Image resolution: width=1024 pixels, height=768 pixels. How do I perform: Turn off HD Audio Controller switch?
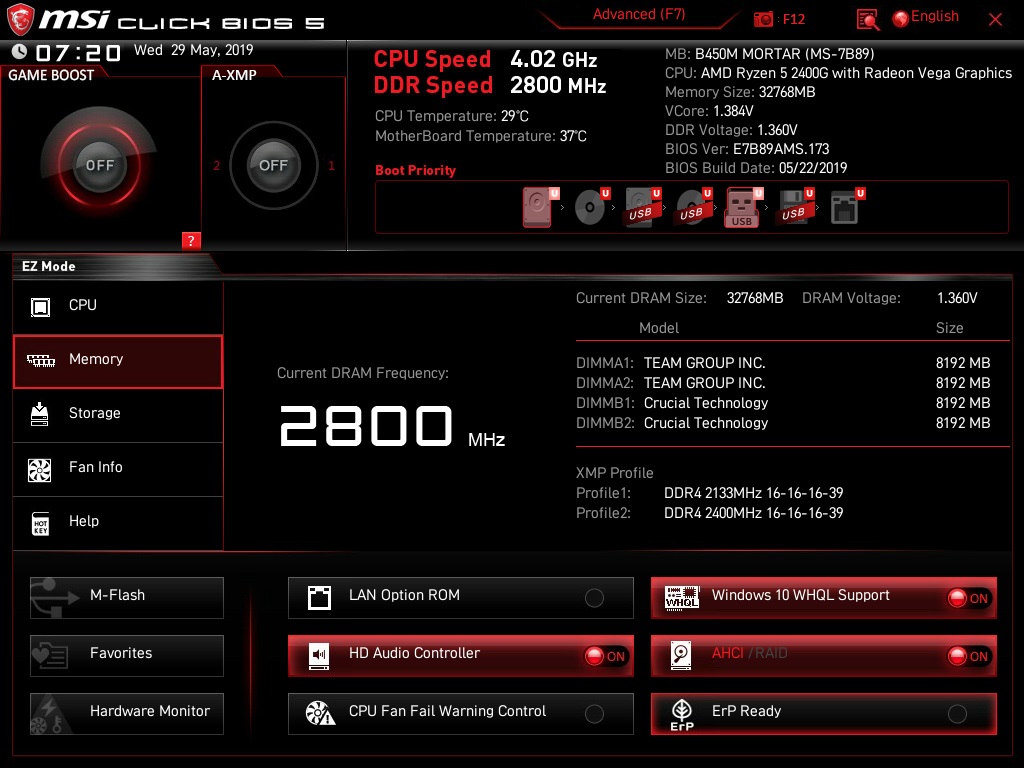pos(605,656)
